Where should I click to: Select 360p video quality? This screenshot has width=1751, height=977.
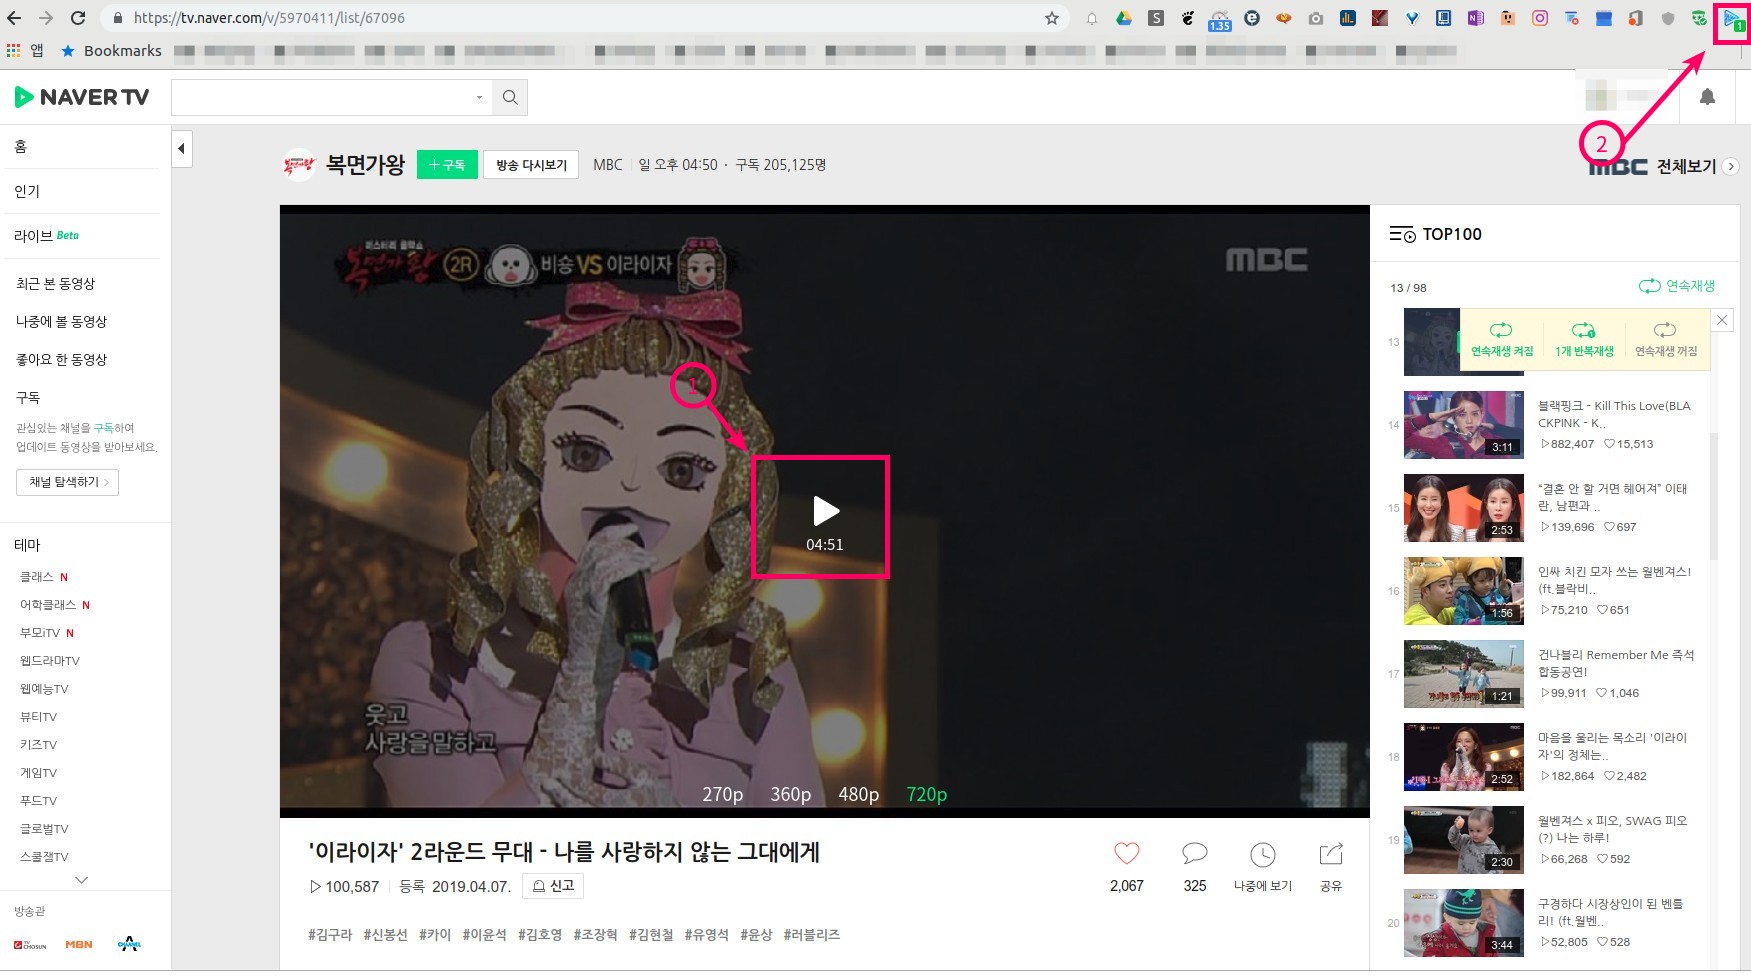790,794
